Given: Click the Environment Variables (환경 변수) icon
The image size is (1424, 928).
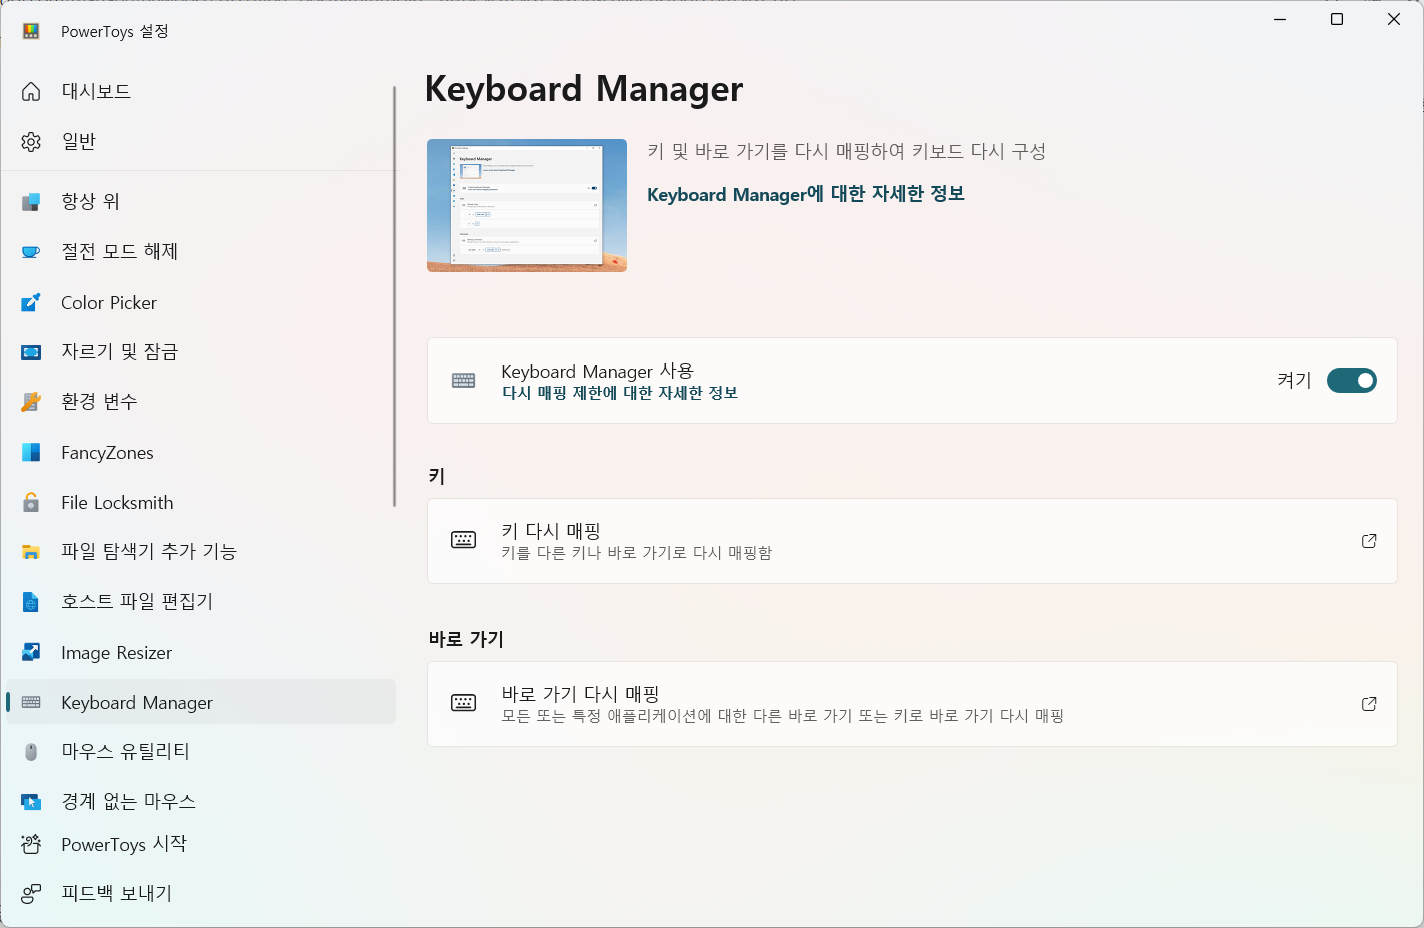Looking at the screenshot, I should [x=31, y=402].
